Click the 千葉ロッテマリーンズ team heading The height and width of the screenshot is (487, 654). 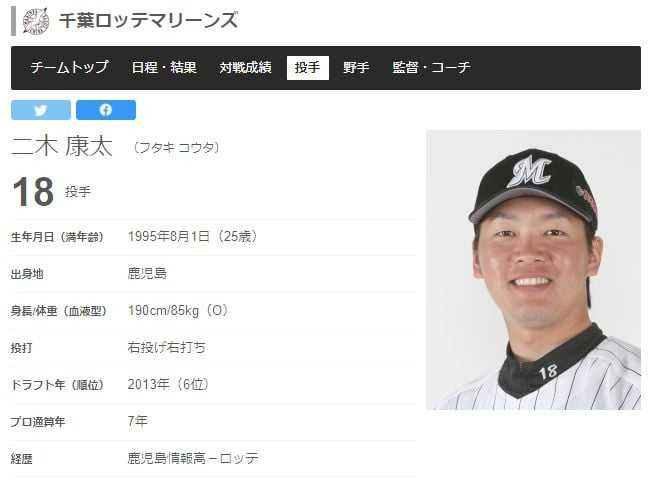148,20
